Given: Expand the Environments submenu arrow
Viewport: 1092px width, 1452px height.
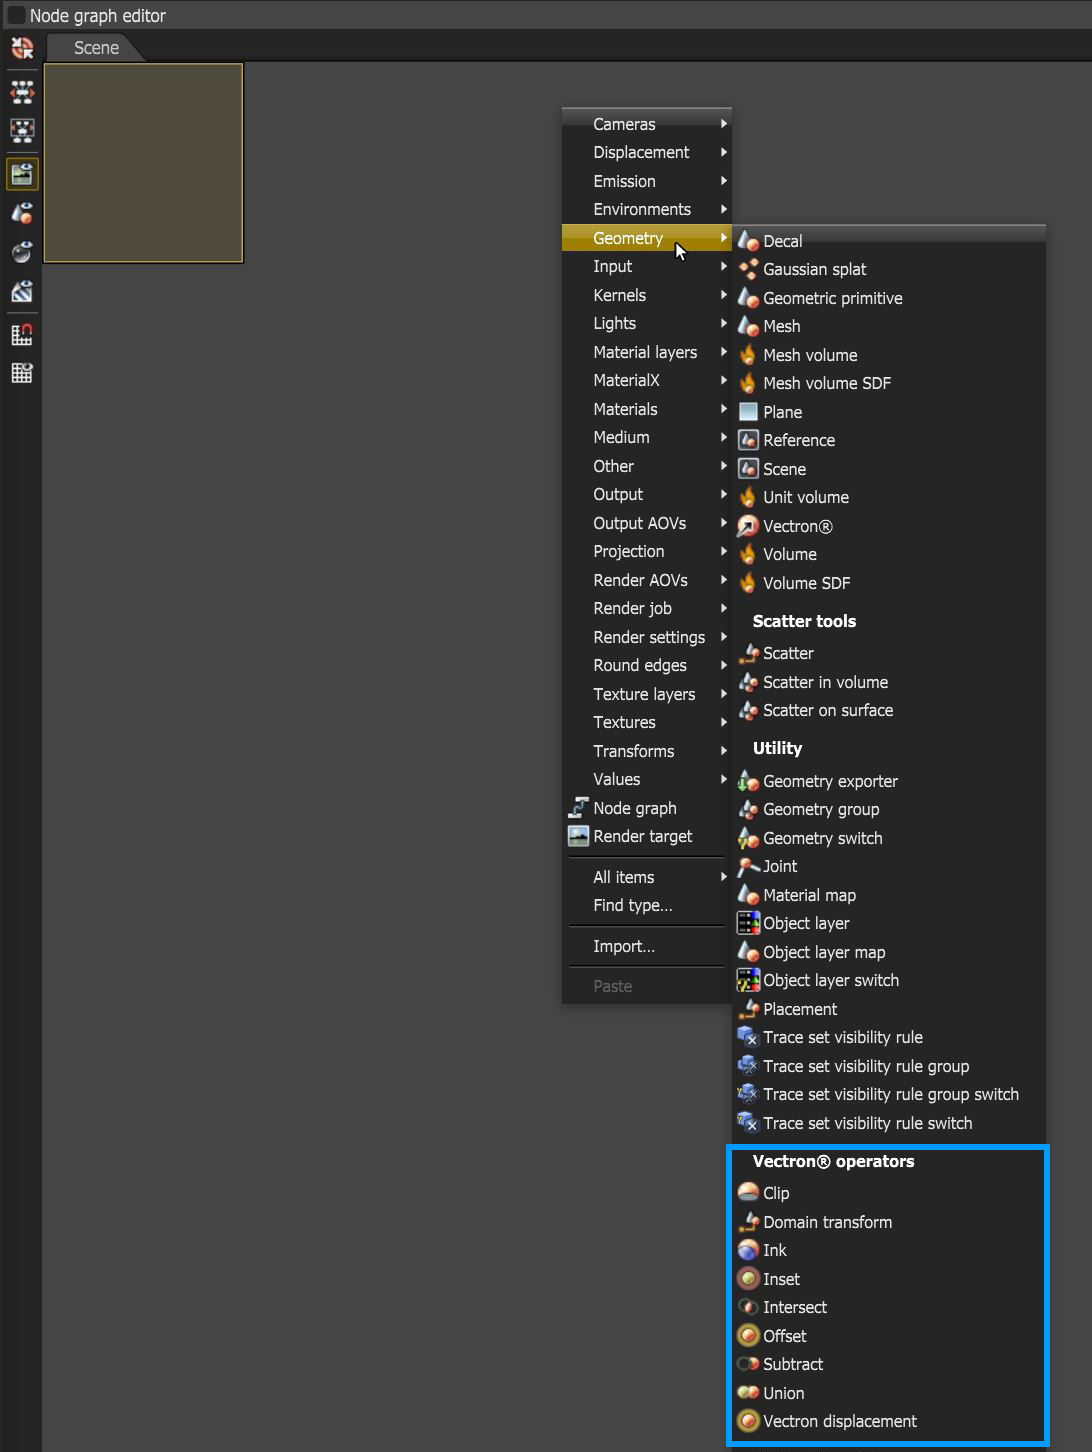Looking at the screenshot, I should point(724,209).
